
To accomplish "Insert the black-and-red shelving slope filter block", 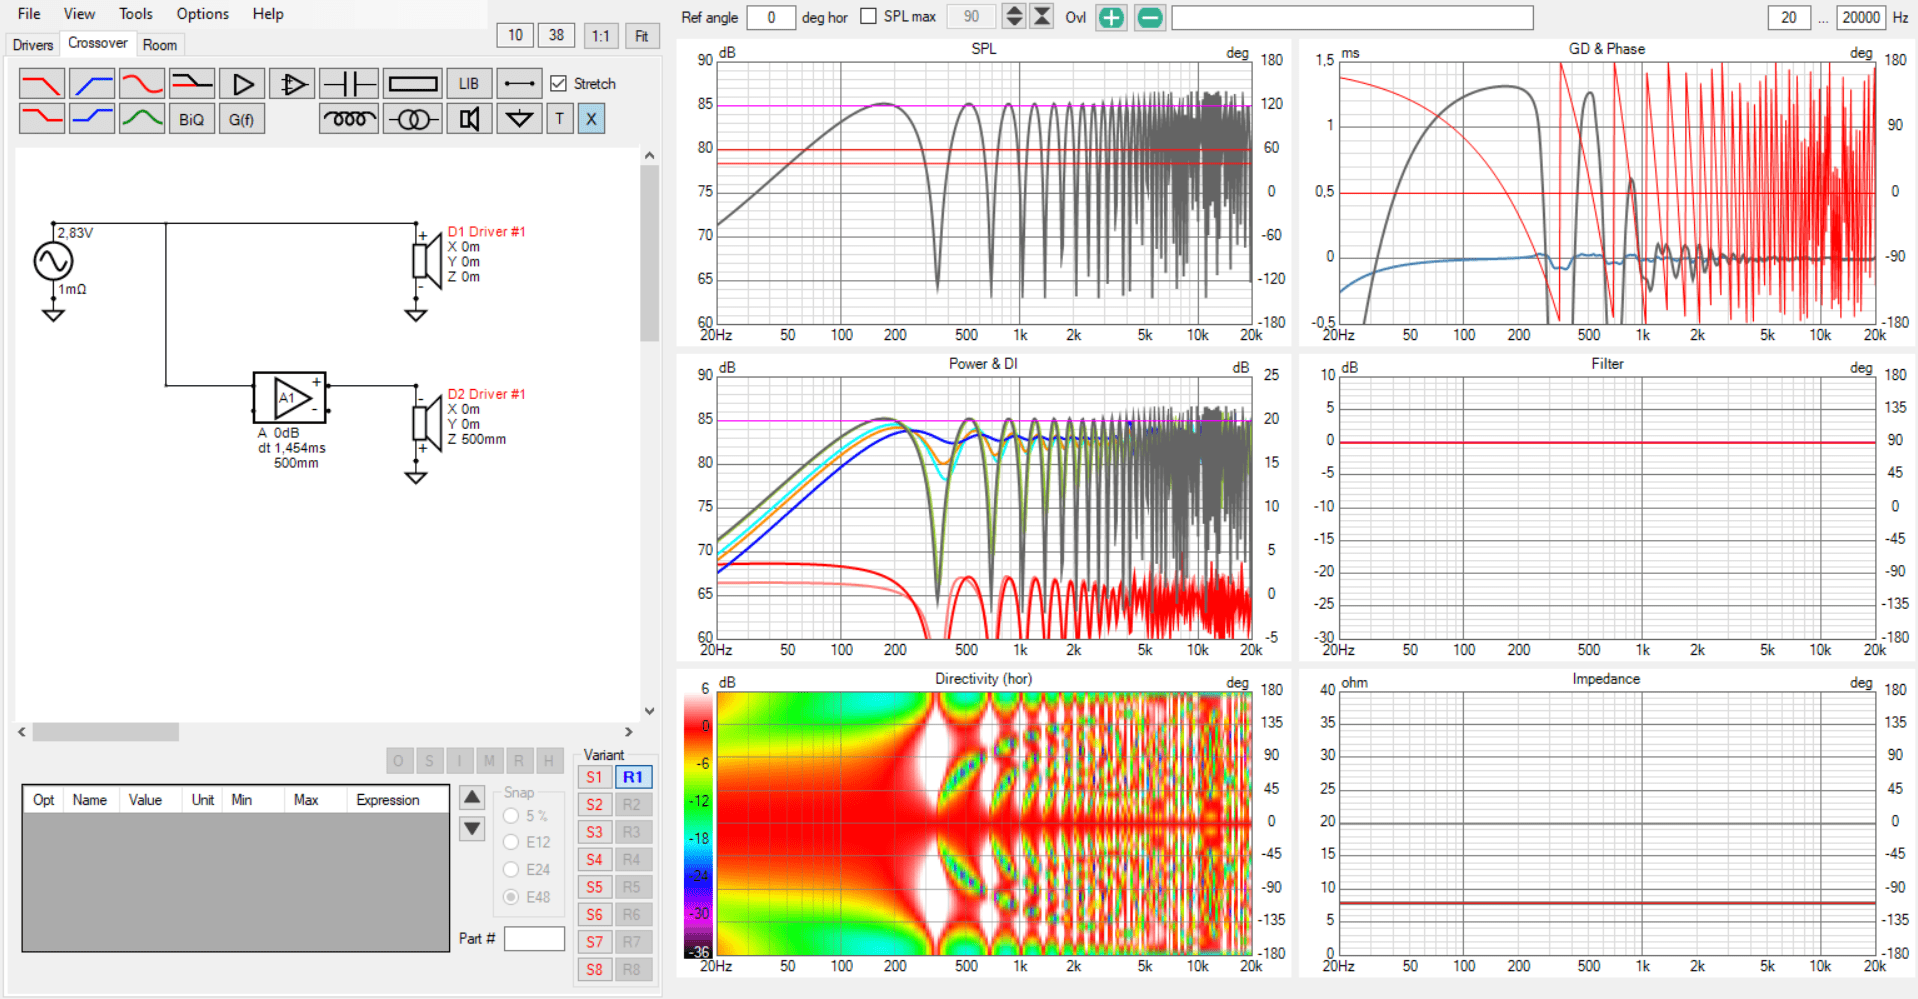I will coord(192,84).
